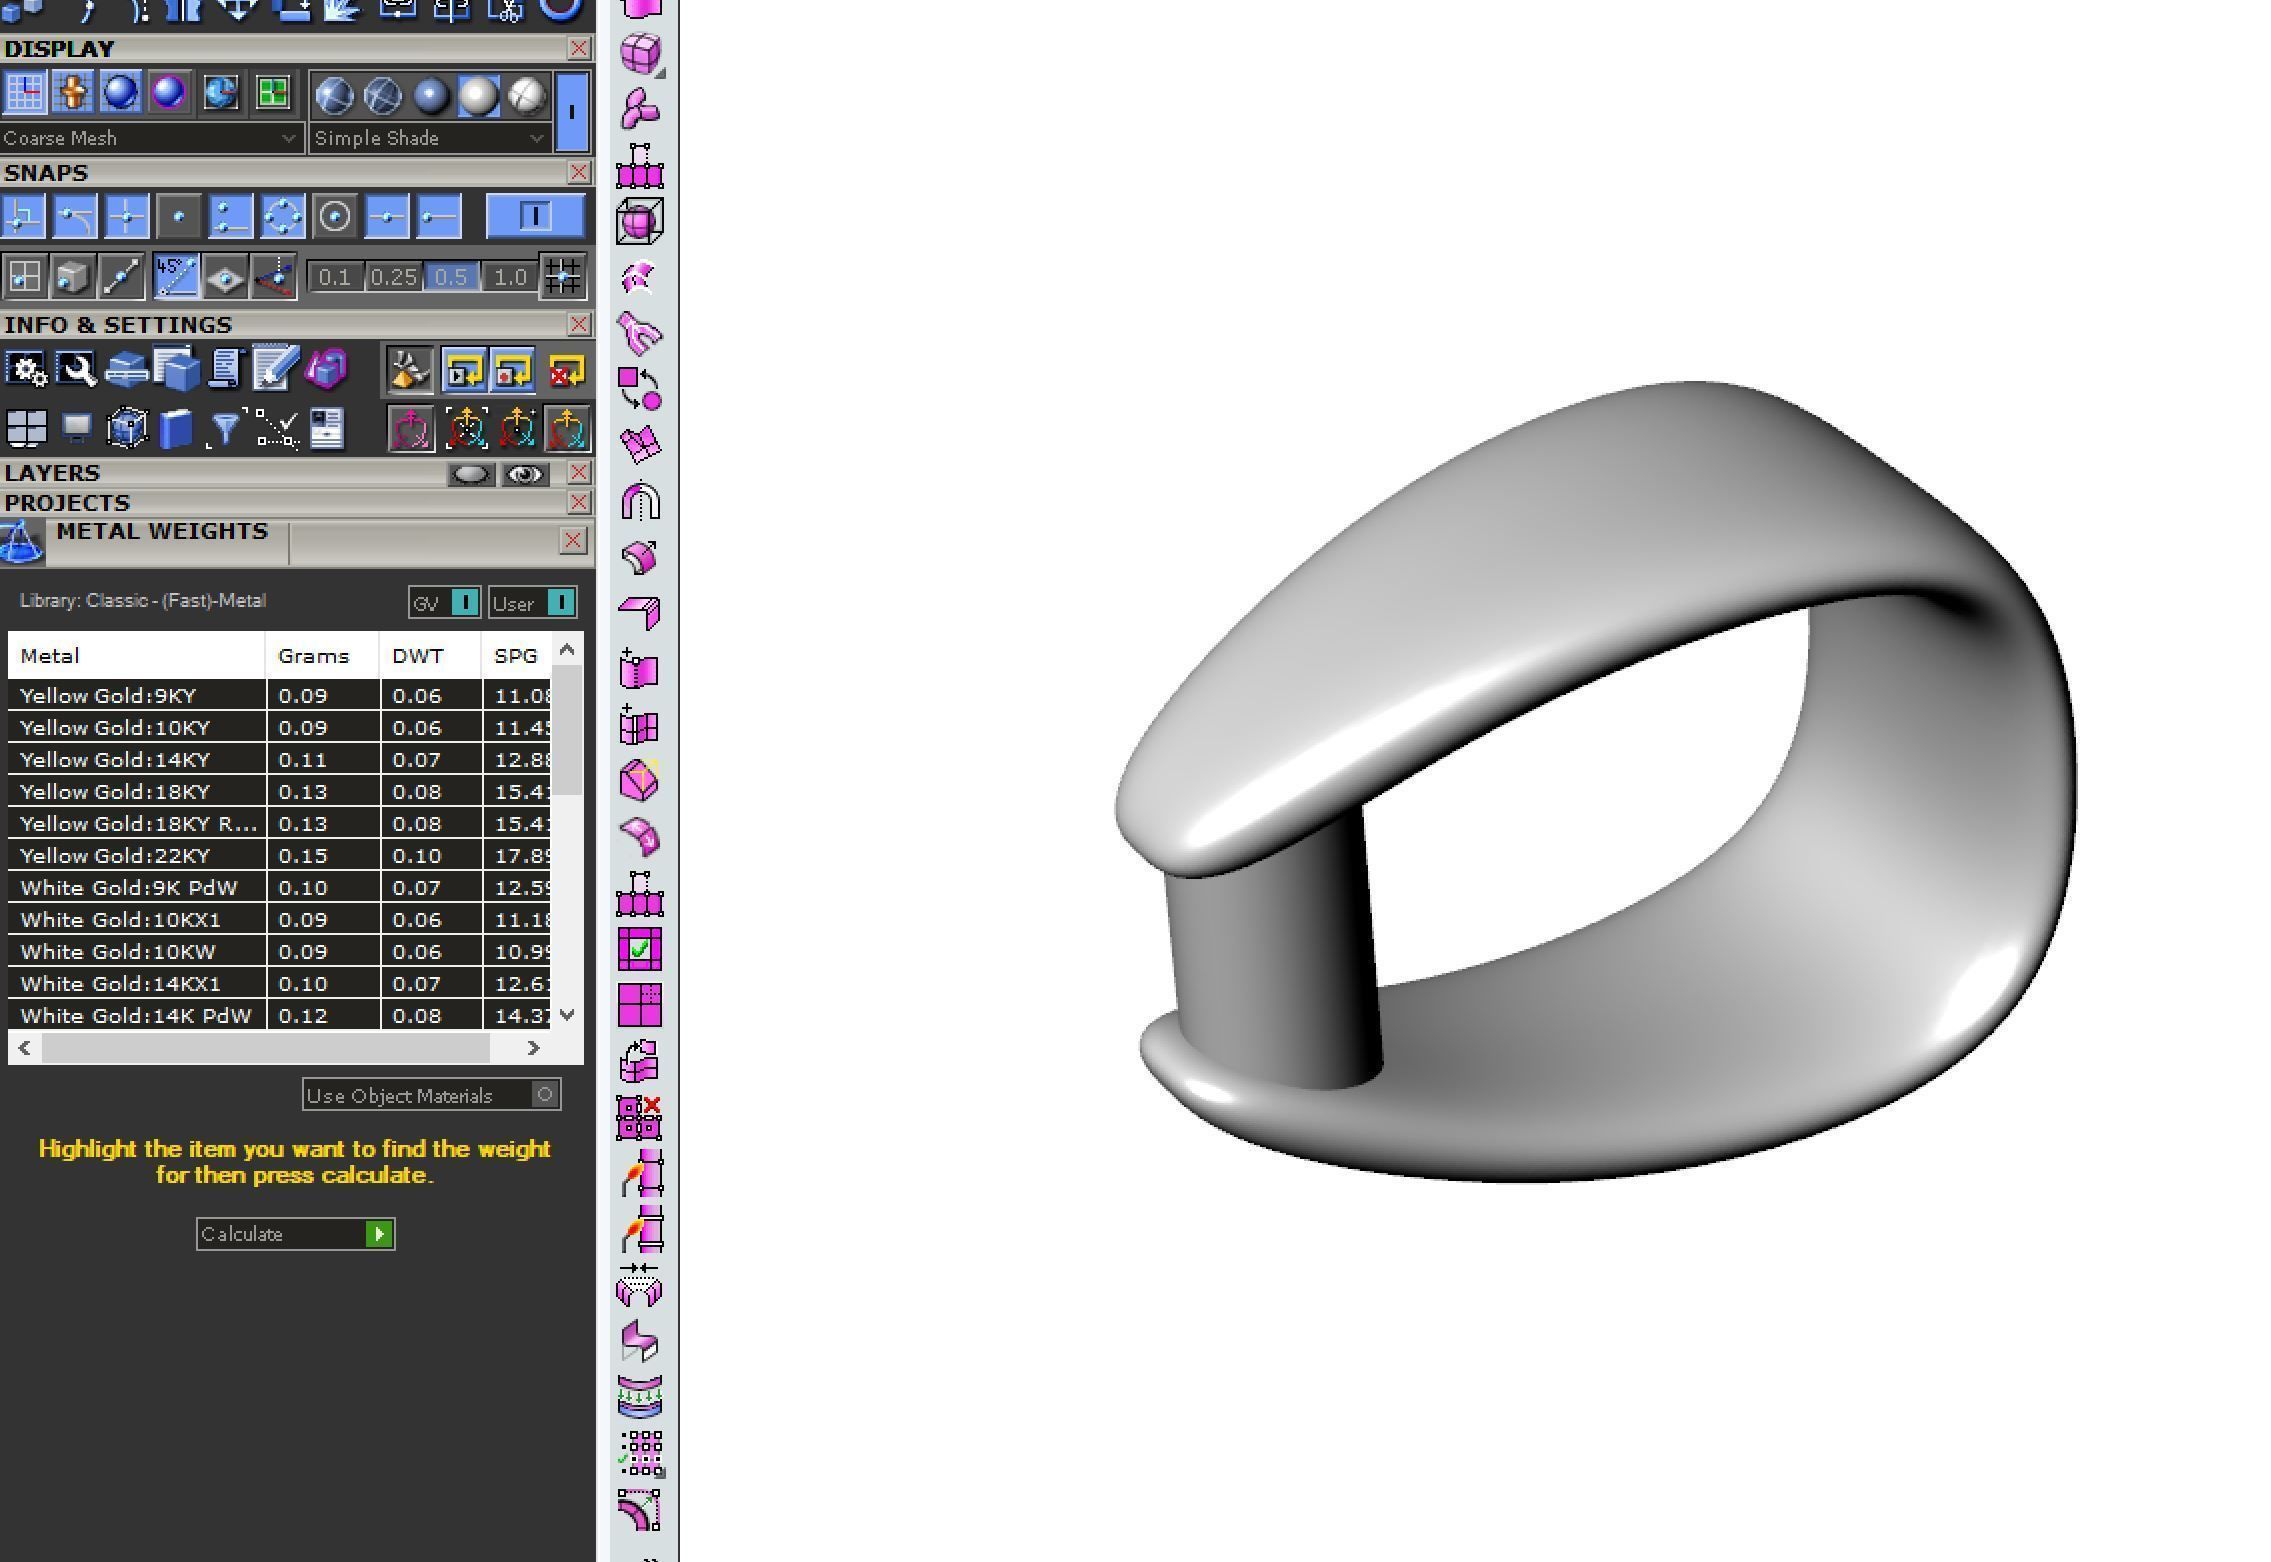Image resolution: width=2271 pixels, height=1562 pixels.
Task: Click the red X history icon
Action: point(566,371)
